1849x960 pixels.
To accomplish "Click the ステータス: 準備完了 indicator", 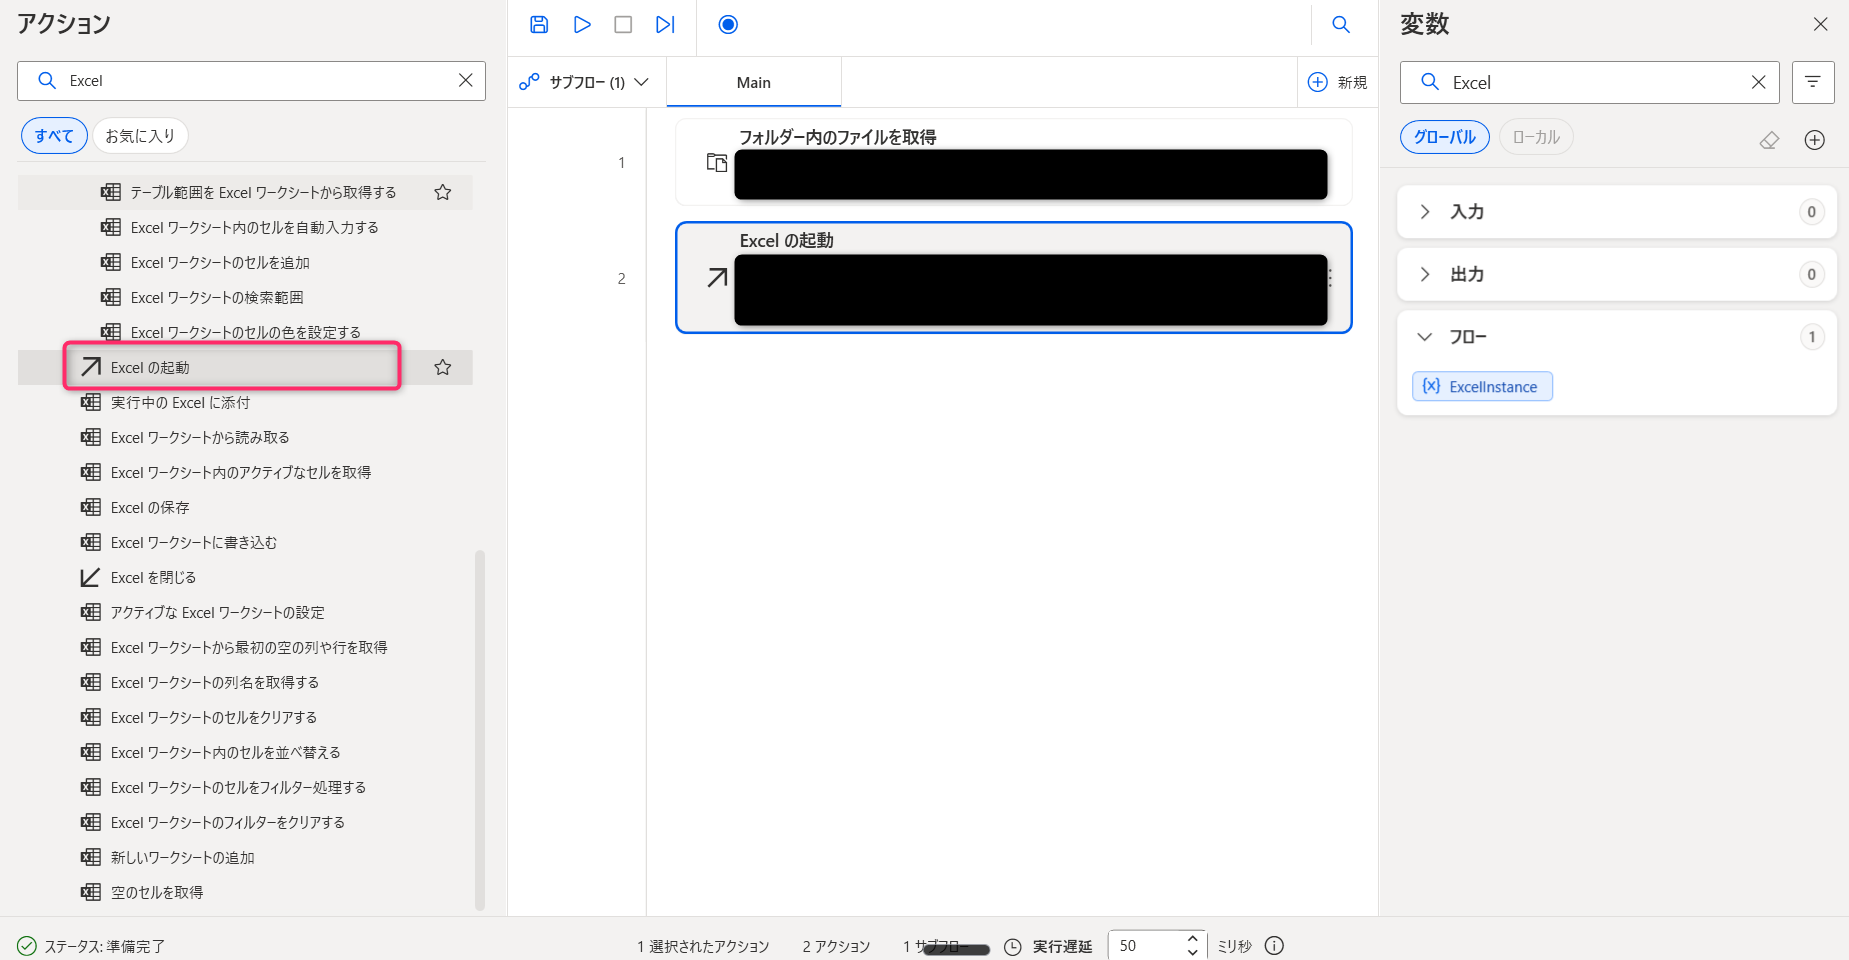I will click(x=91, y=946).
